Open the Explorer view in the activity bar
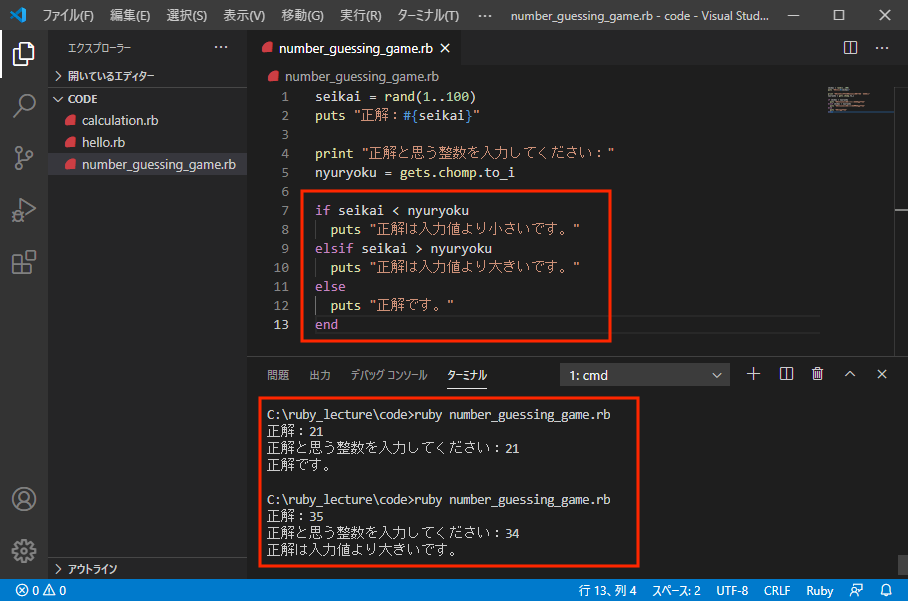The image size is (908, 601). (24, 54)
